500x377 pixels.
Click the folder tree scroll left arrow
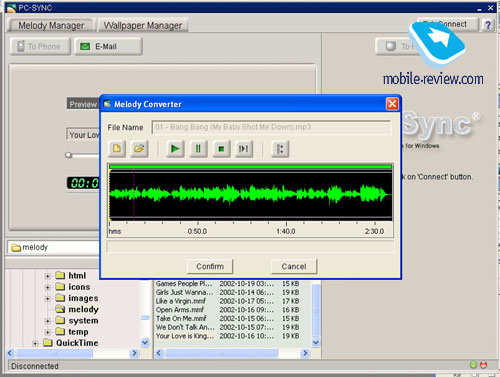tap(10, 353)
